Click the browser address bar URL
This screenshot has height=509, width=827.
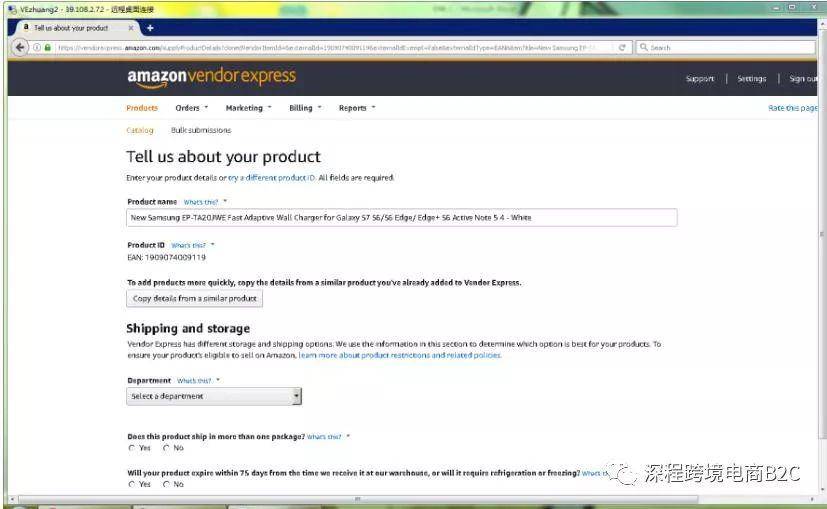[327, 47]
